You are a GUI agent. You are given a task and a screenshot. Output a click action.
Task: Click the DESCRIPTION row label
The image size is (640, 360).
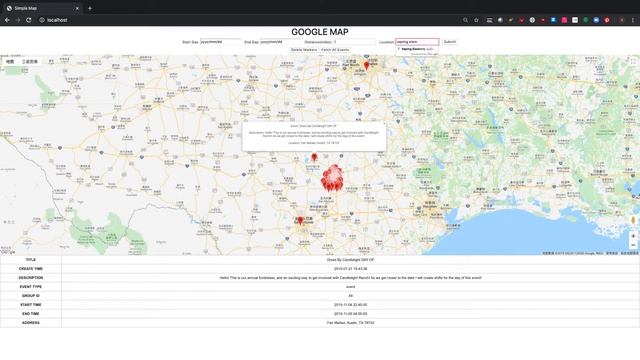click(x=31, y=278)
